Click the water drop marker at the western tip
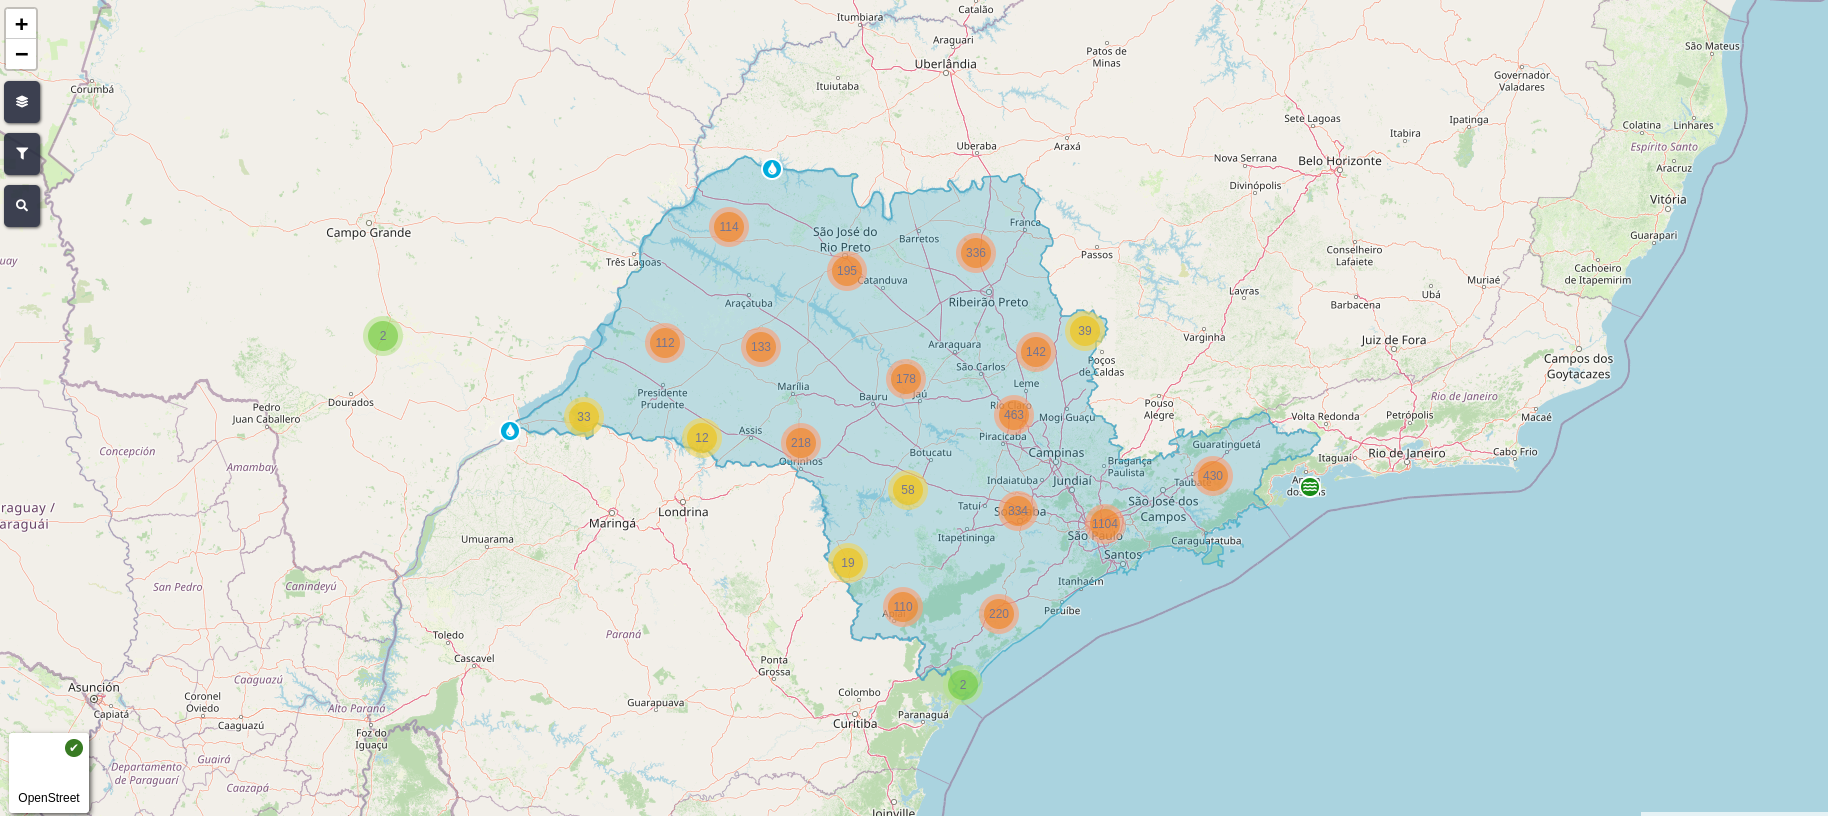 pos(510,431)
